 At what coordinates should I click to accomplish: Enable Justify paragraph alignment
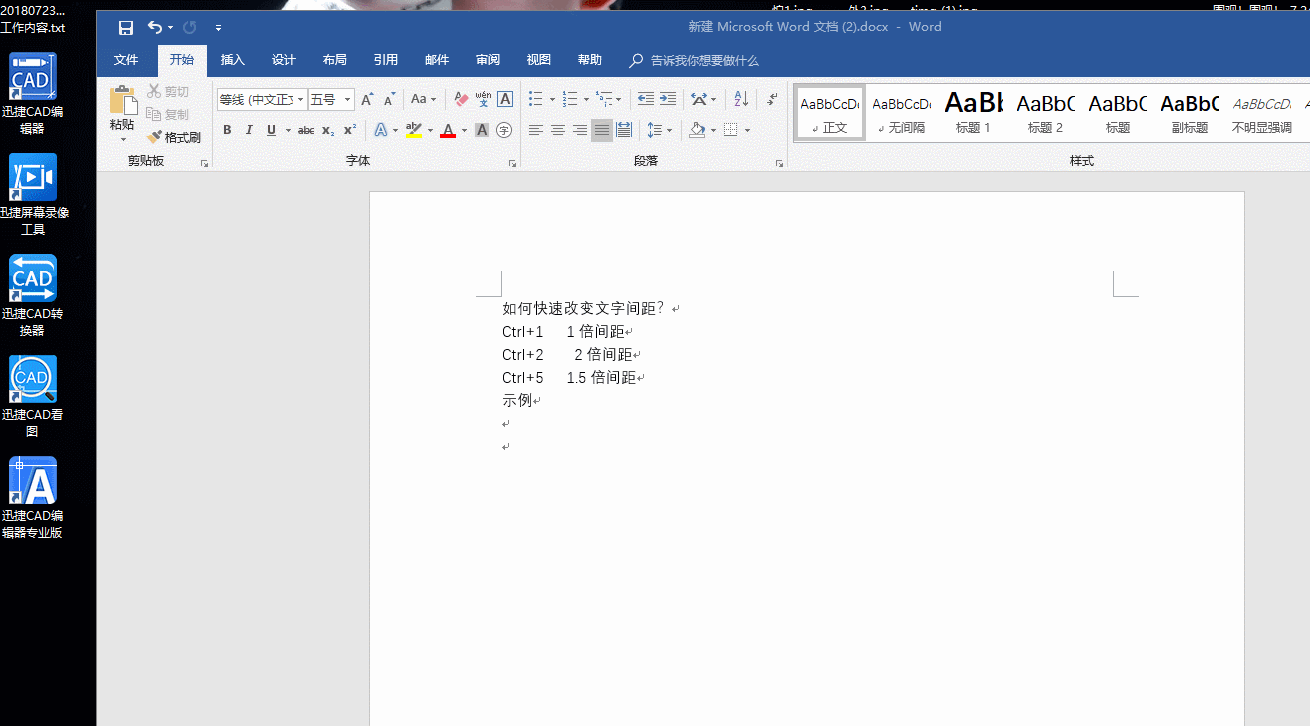[601, 129]
